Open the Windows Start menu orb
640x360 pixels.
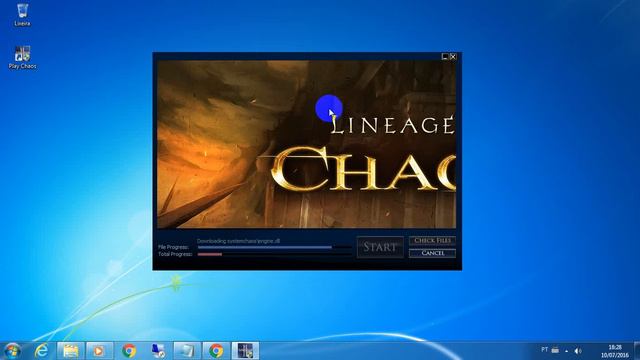click(x=12, y=351)
